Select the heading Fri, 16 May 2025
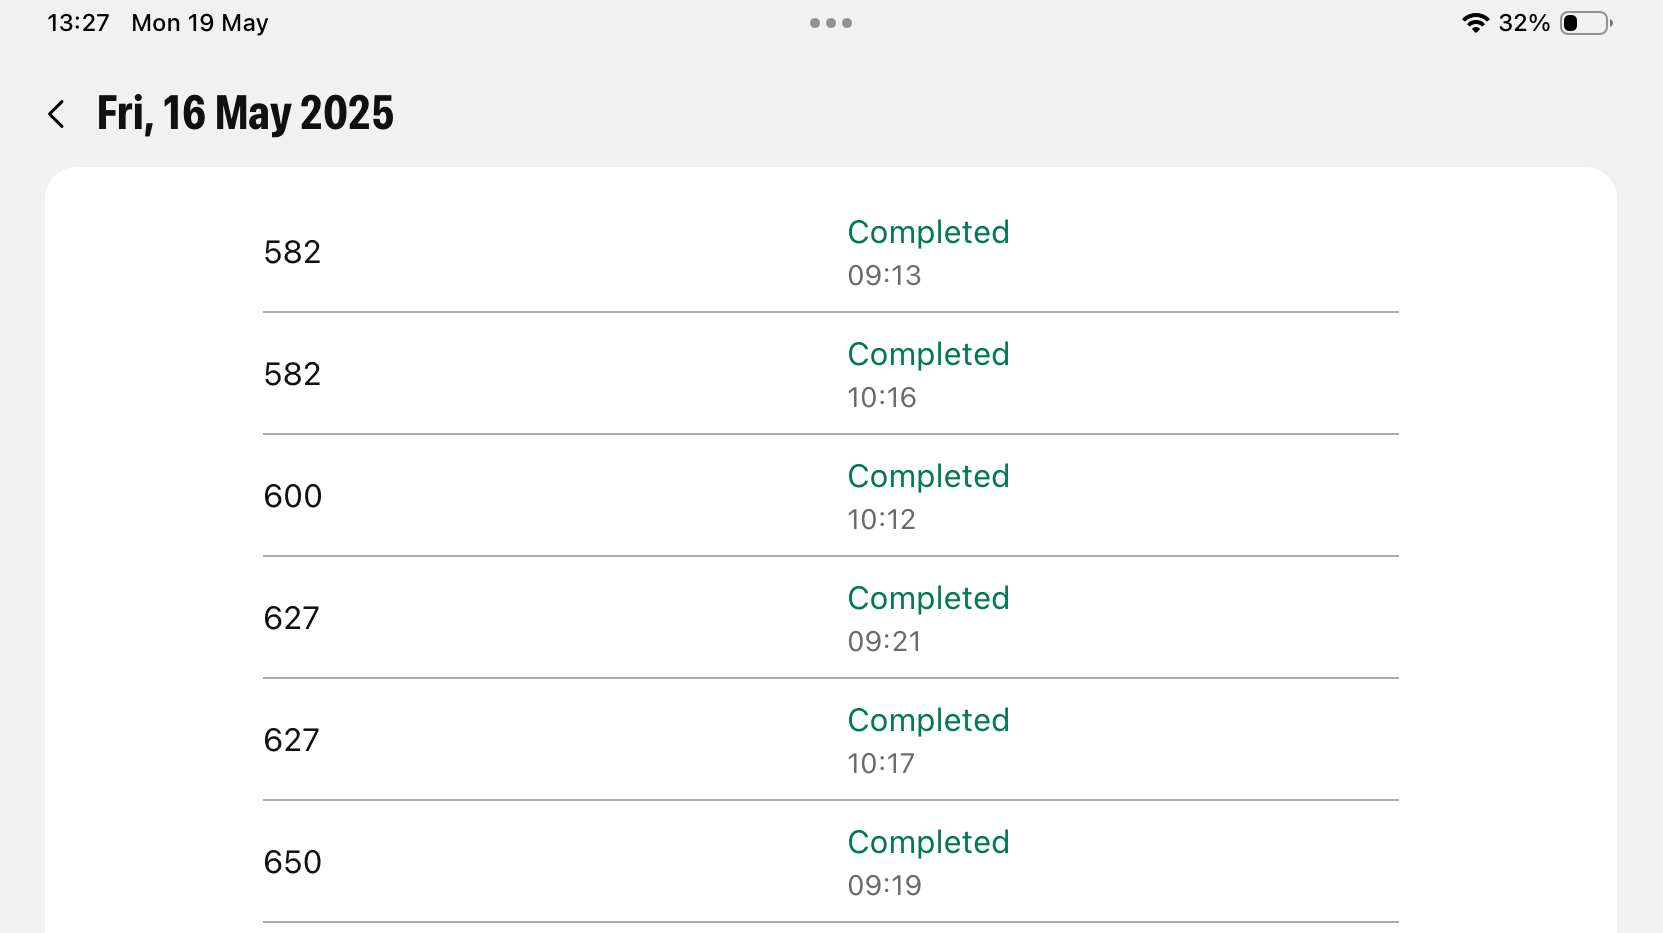This screenshot has width=1663, height=933. (244, 113)
